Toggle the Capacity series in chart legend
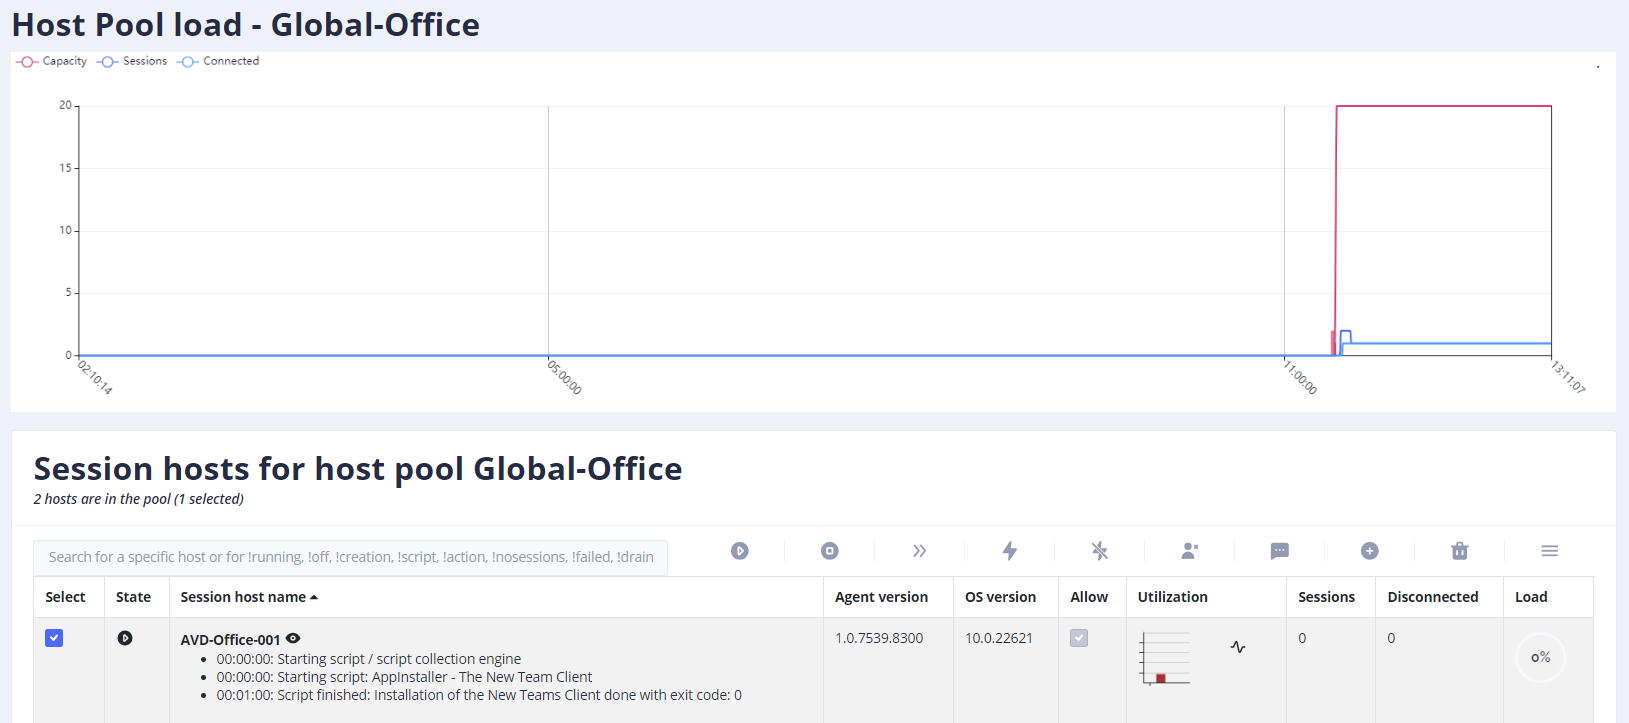This screenshot has width=1629, height=723. 52,61
